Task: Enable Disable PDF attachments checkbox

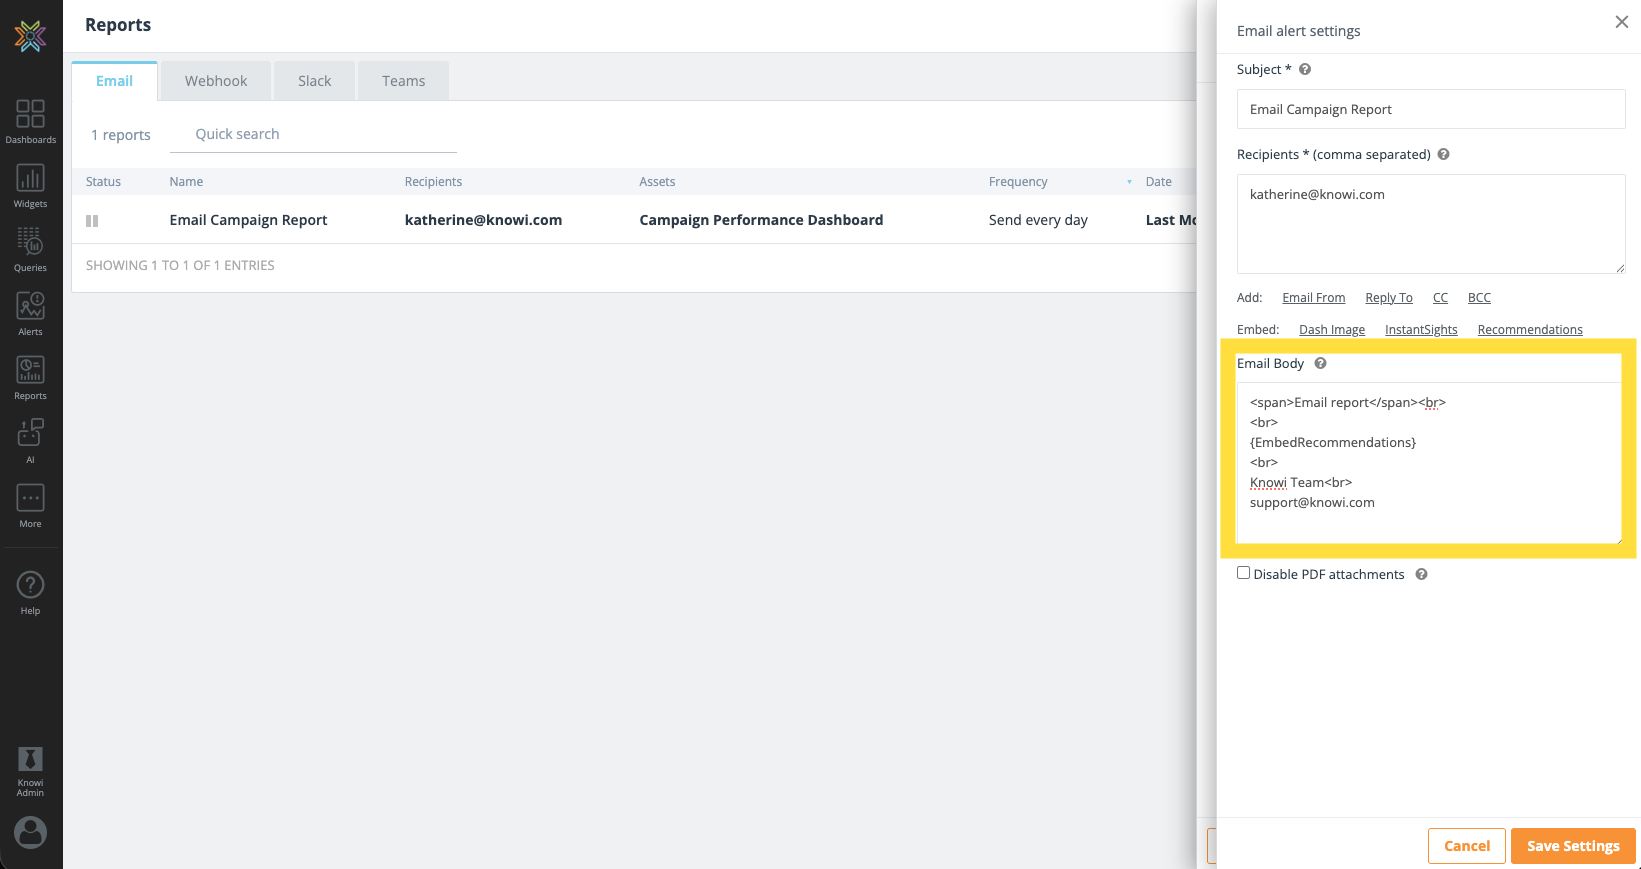Action: click(x=1243, y=573)
